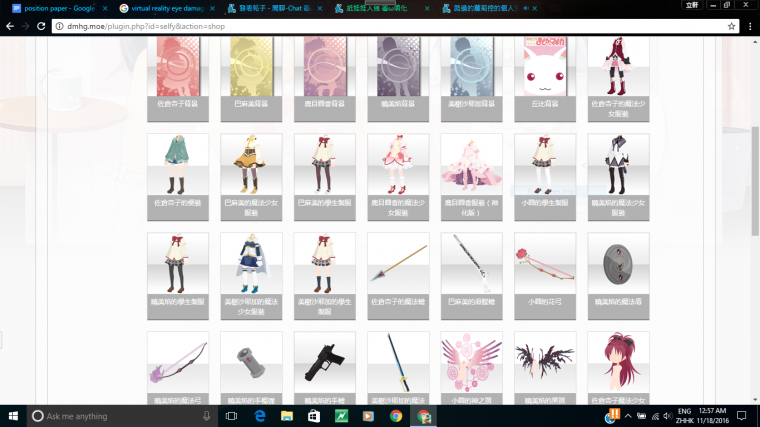760x427 pixels.
Task: Close the position paper tab
Action: click(105, 8)
